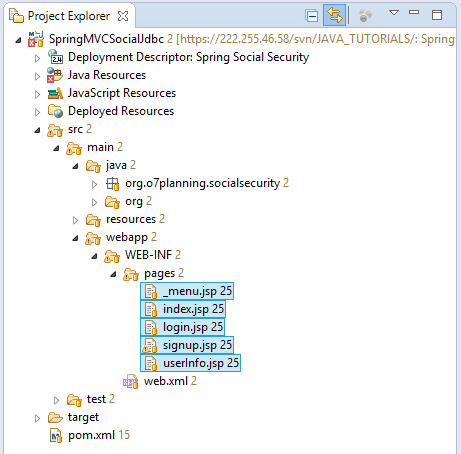Expand the target folder

coord(37,418)
